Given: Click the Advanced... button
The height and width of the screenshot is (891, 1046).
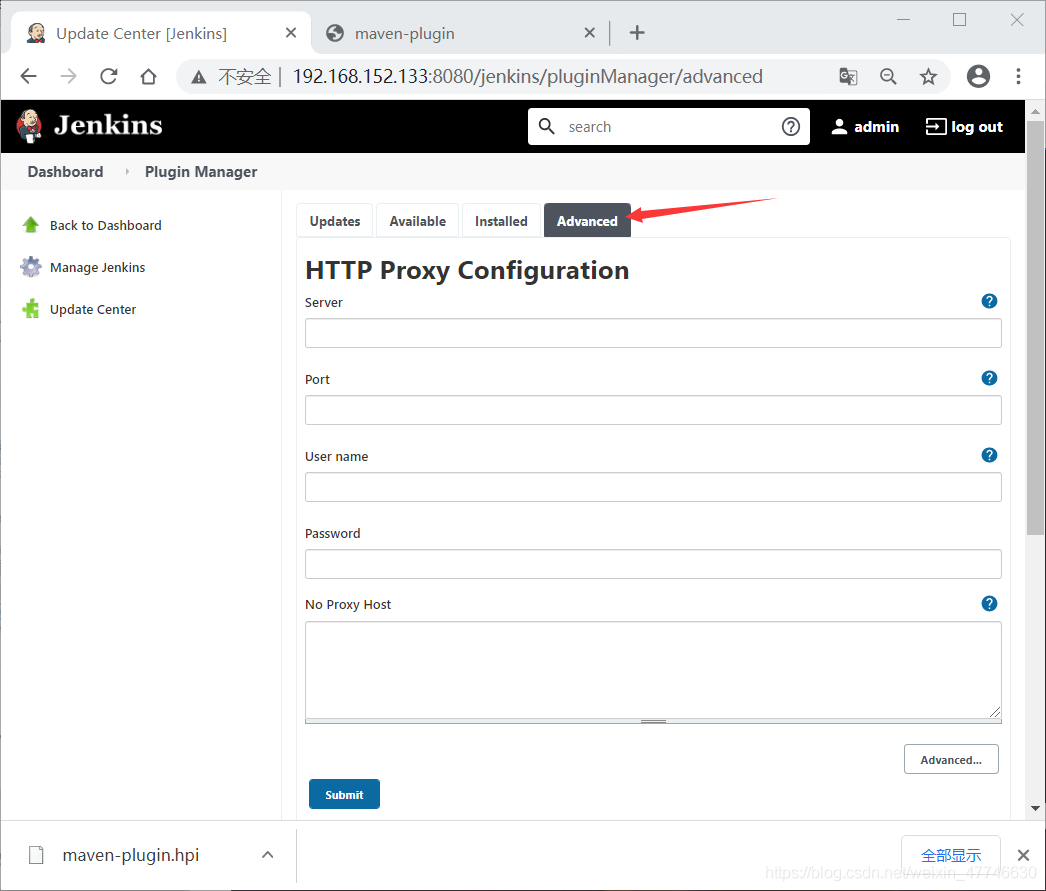Looking at the screenshot, I should 951,760.
